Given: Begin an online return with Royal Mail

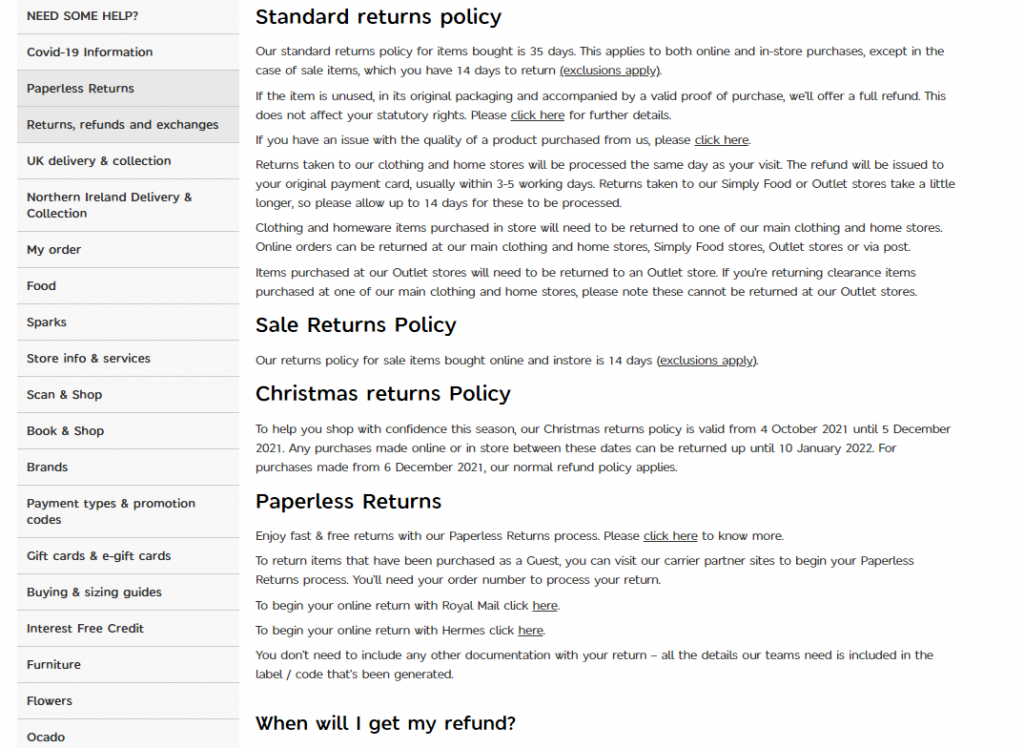Looking at the screenshot, I should tap(545, 605).
